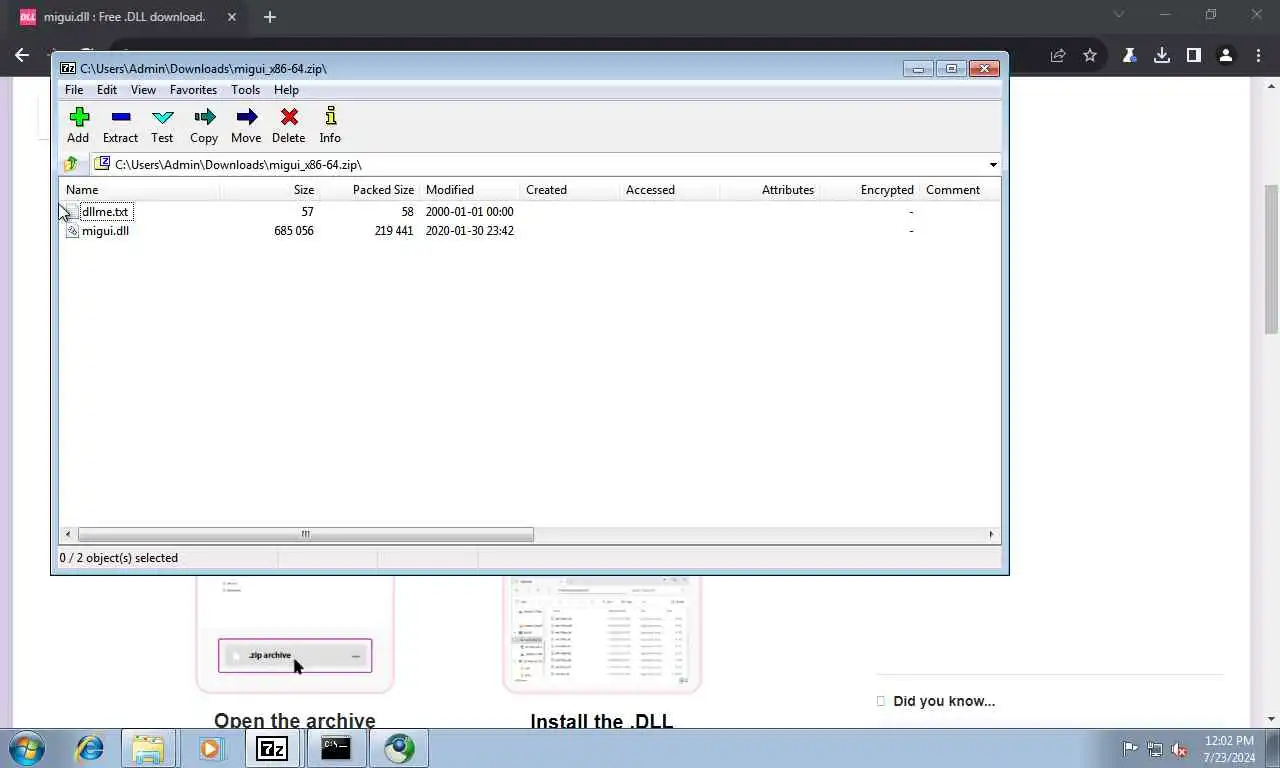
Task: Select migui.dll file name
Action: pos(105,231)
